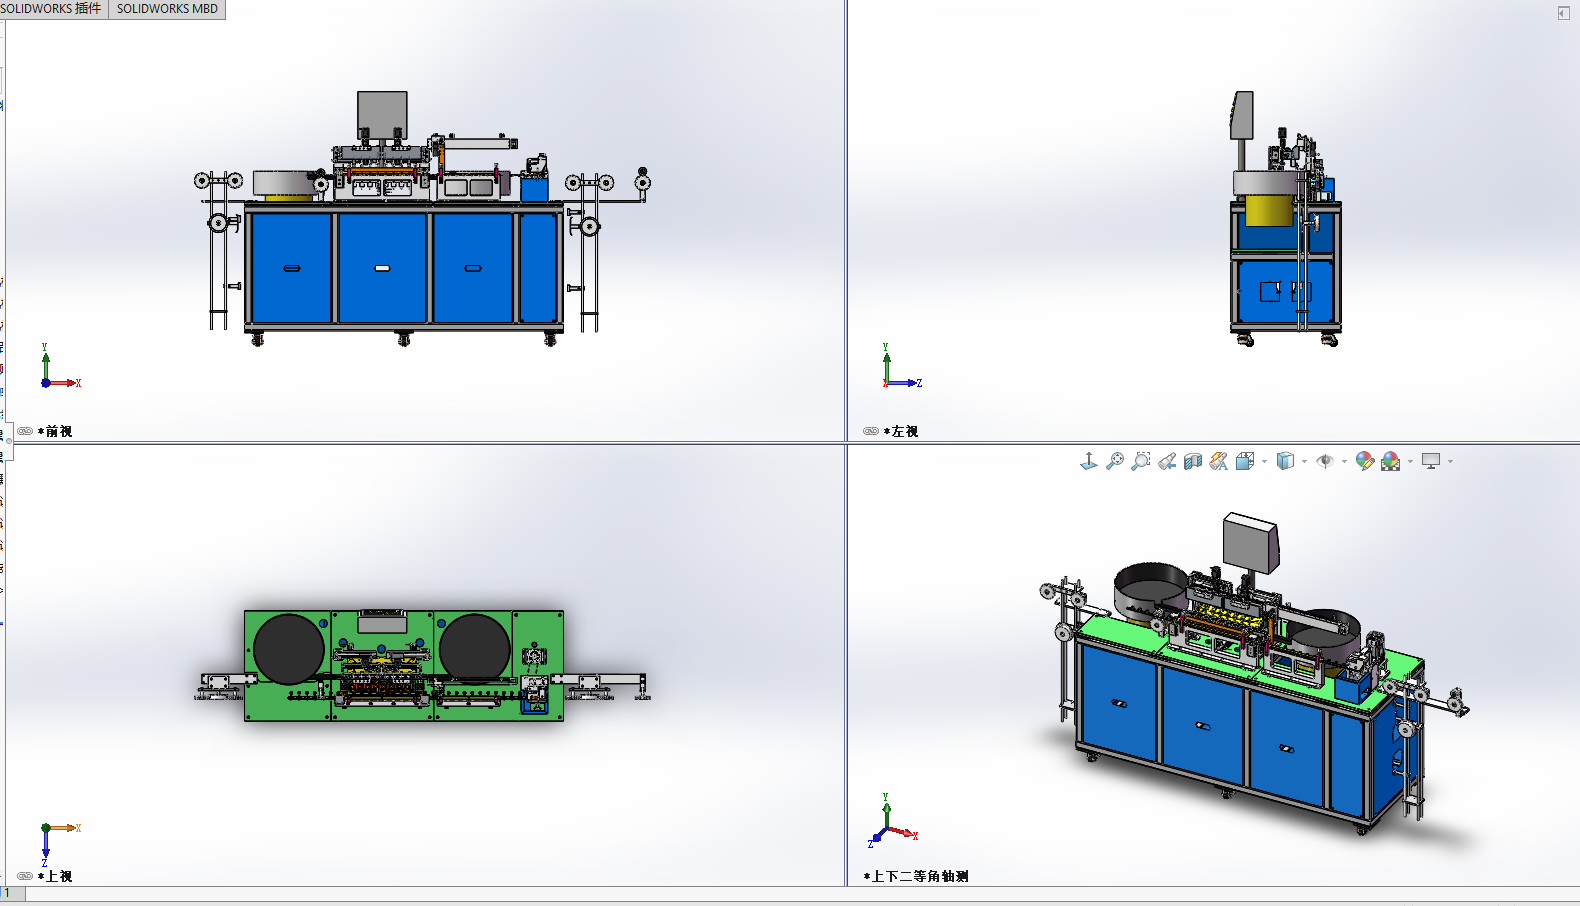The image size is (1580, 906).
Task: Click the *上下二等角轴测 viewport label
Action: [x=916, y=876]
